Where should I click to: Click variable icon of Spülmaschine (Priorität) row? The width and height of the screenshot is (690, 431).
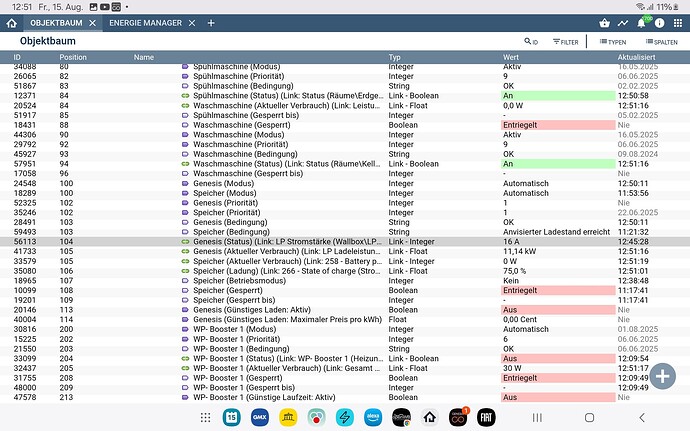pyautogui.click(x=185, y=76)
